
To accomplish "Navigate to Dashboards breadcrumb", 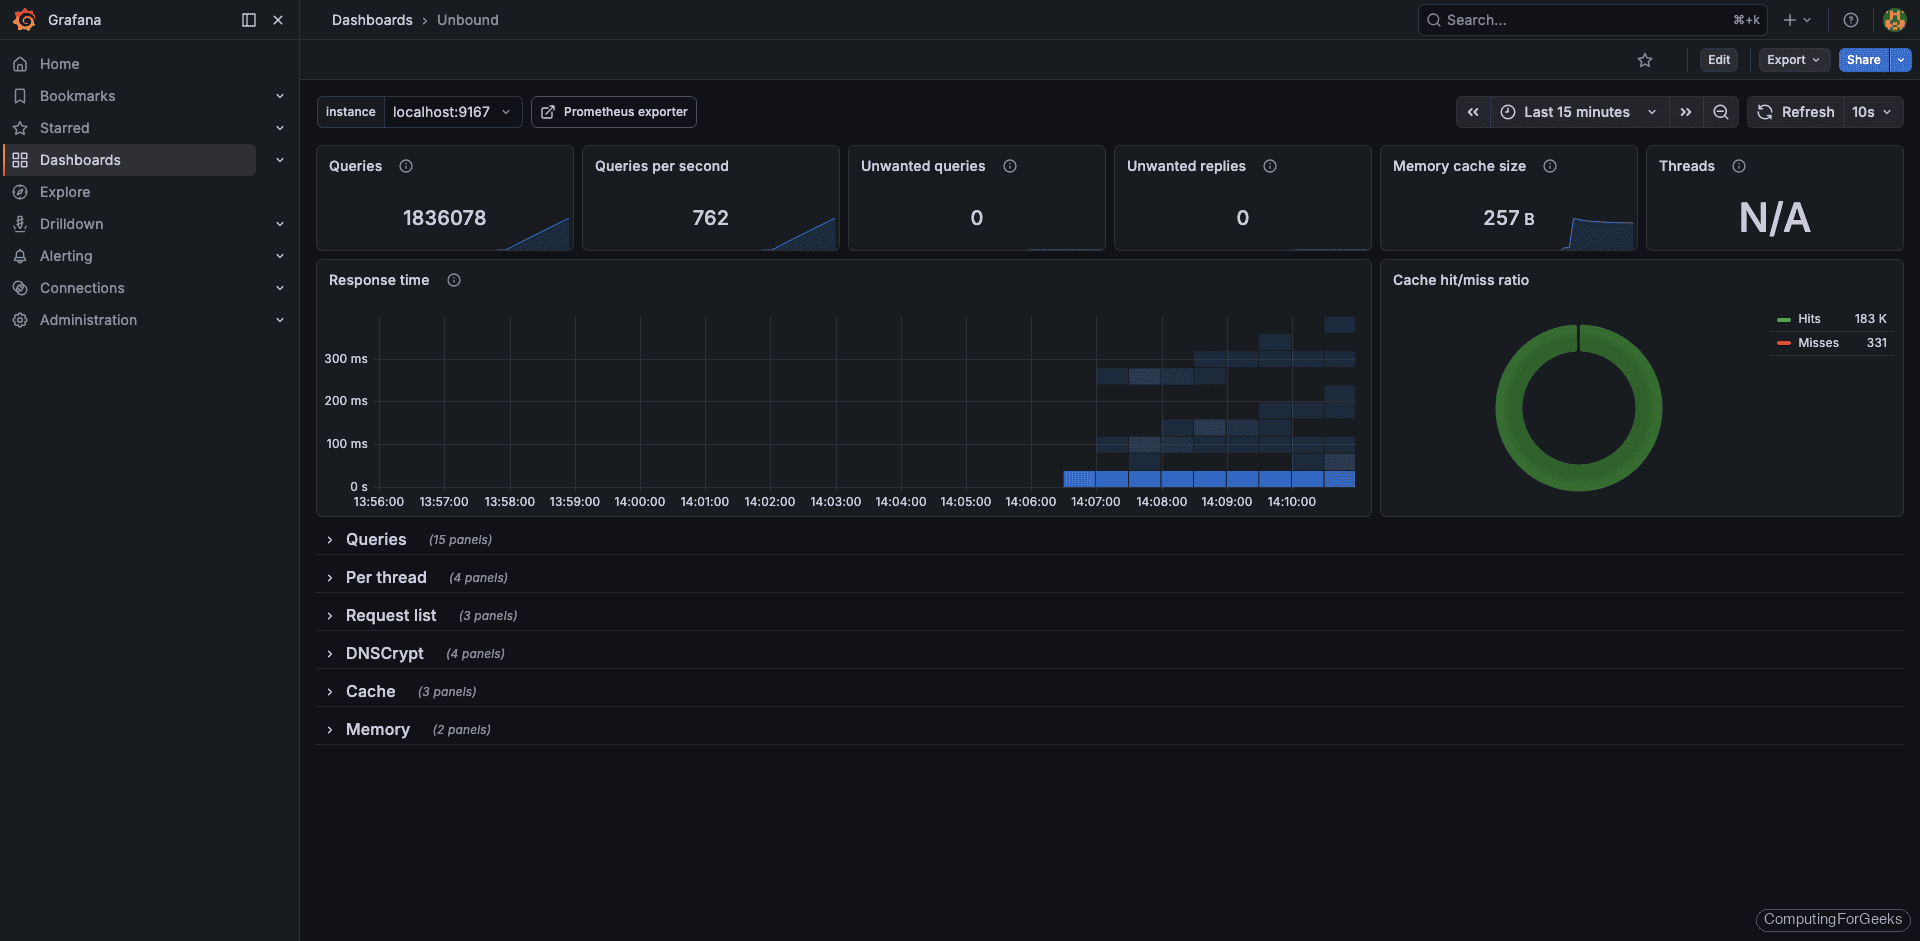I will (372, 20).
